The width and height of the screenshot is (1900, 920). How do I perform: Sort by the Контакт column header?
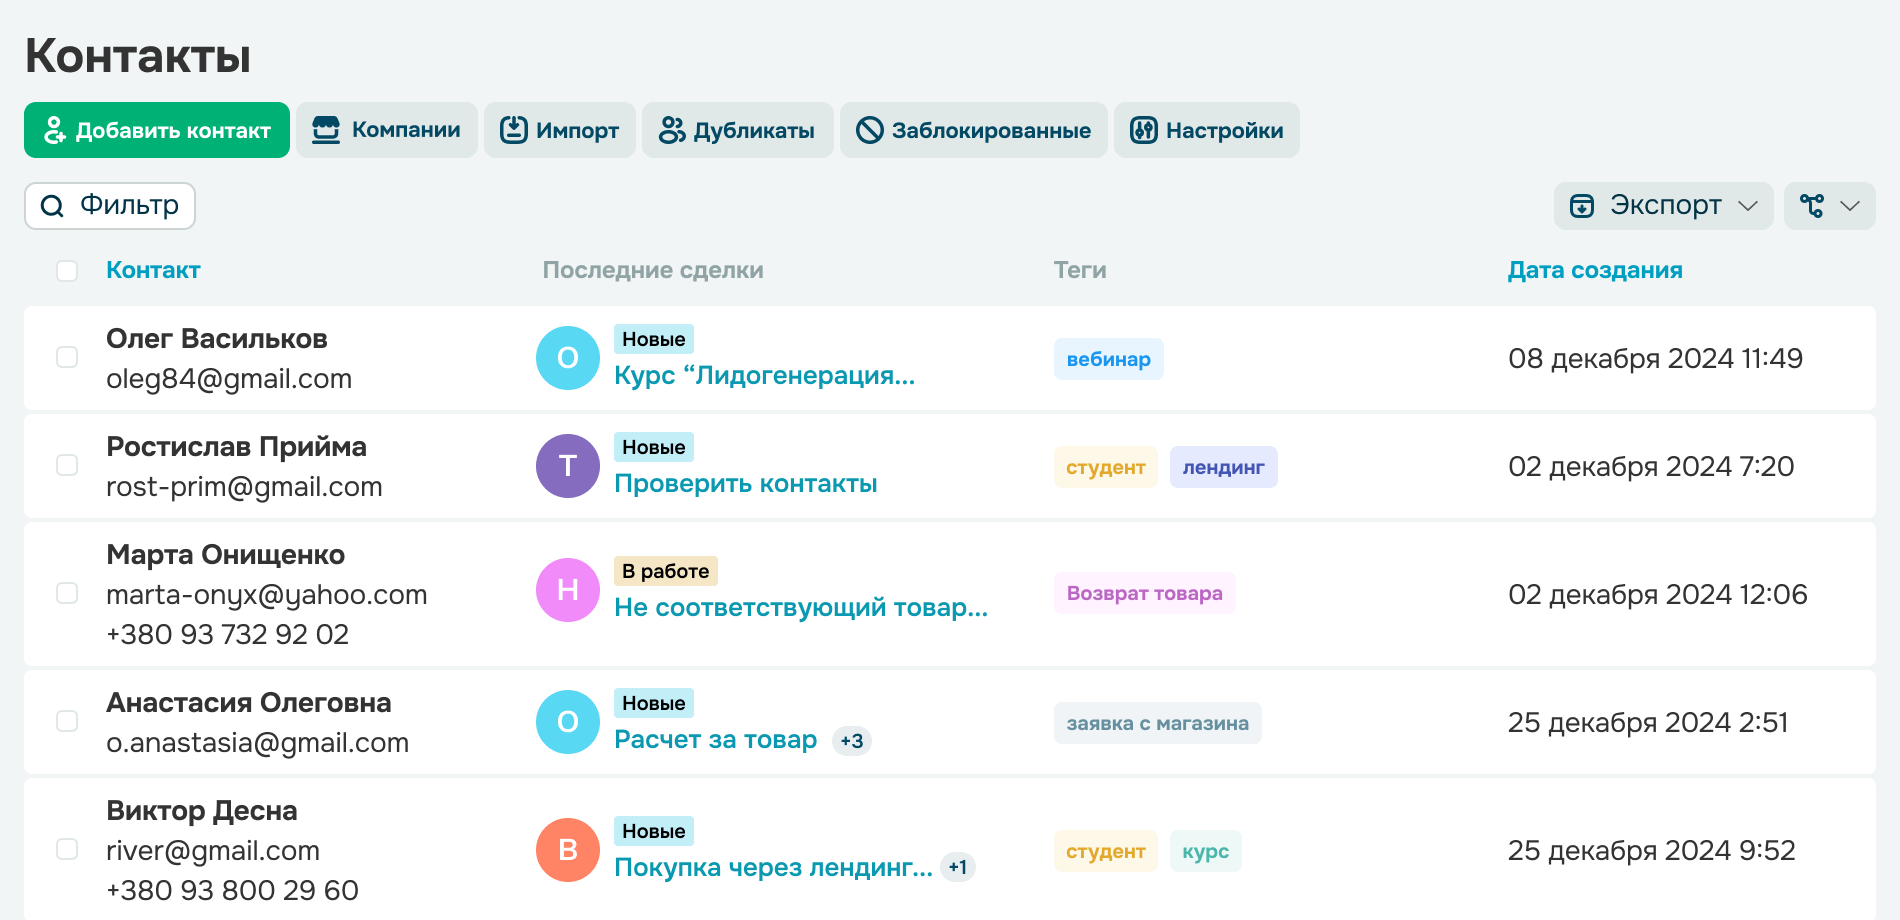point(153,270)
